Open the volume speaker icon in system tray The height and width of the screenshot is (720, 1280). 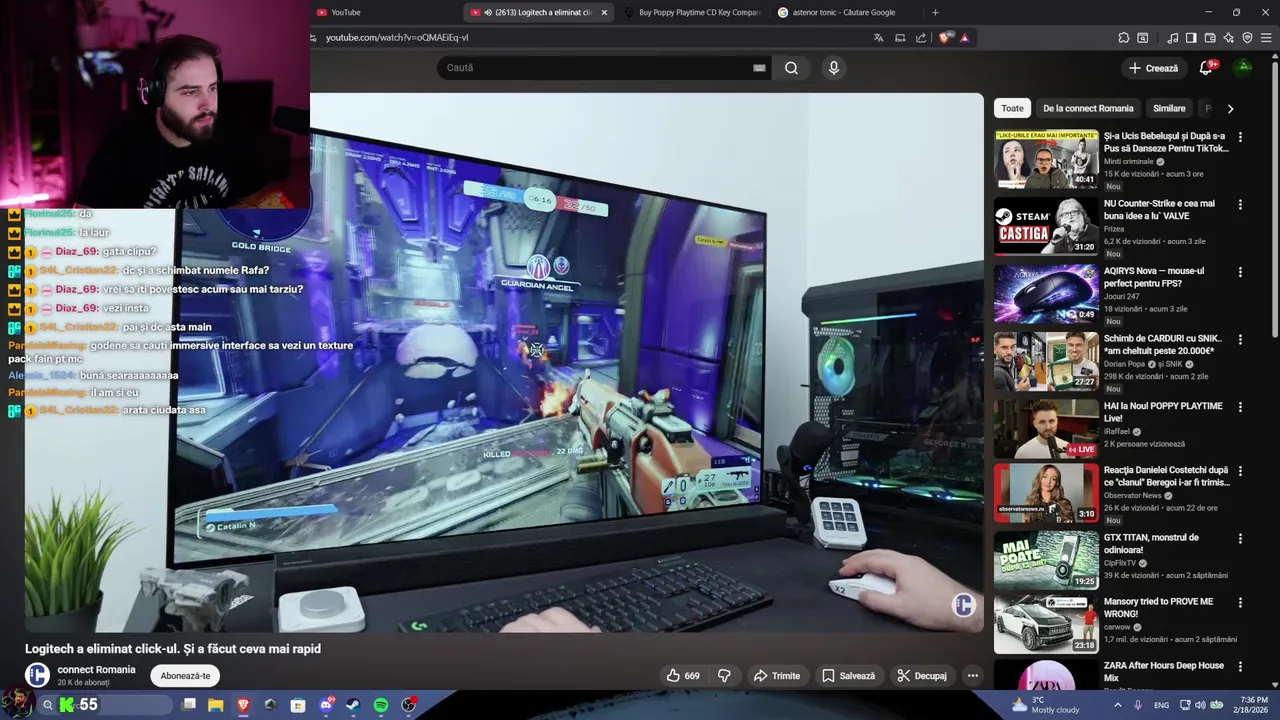pyautogui.click(x=1200, y=705)
